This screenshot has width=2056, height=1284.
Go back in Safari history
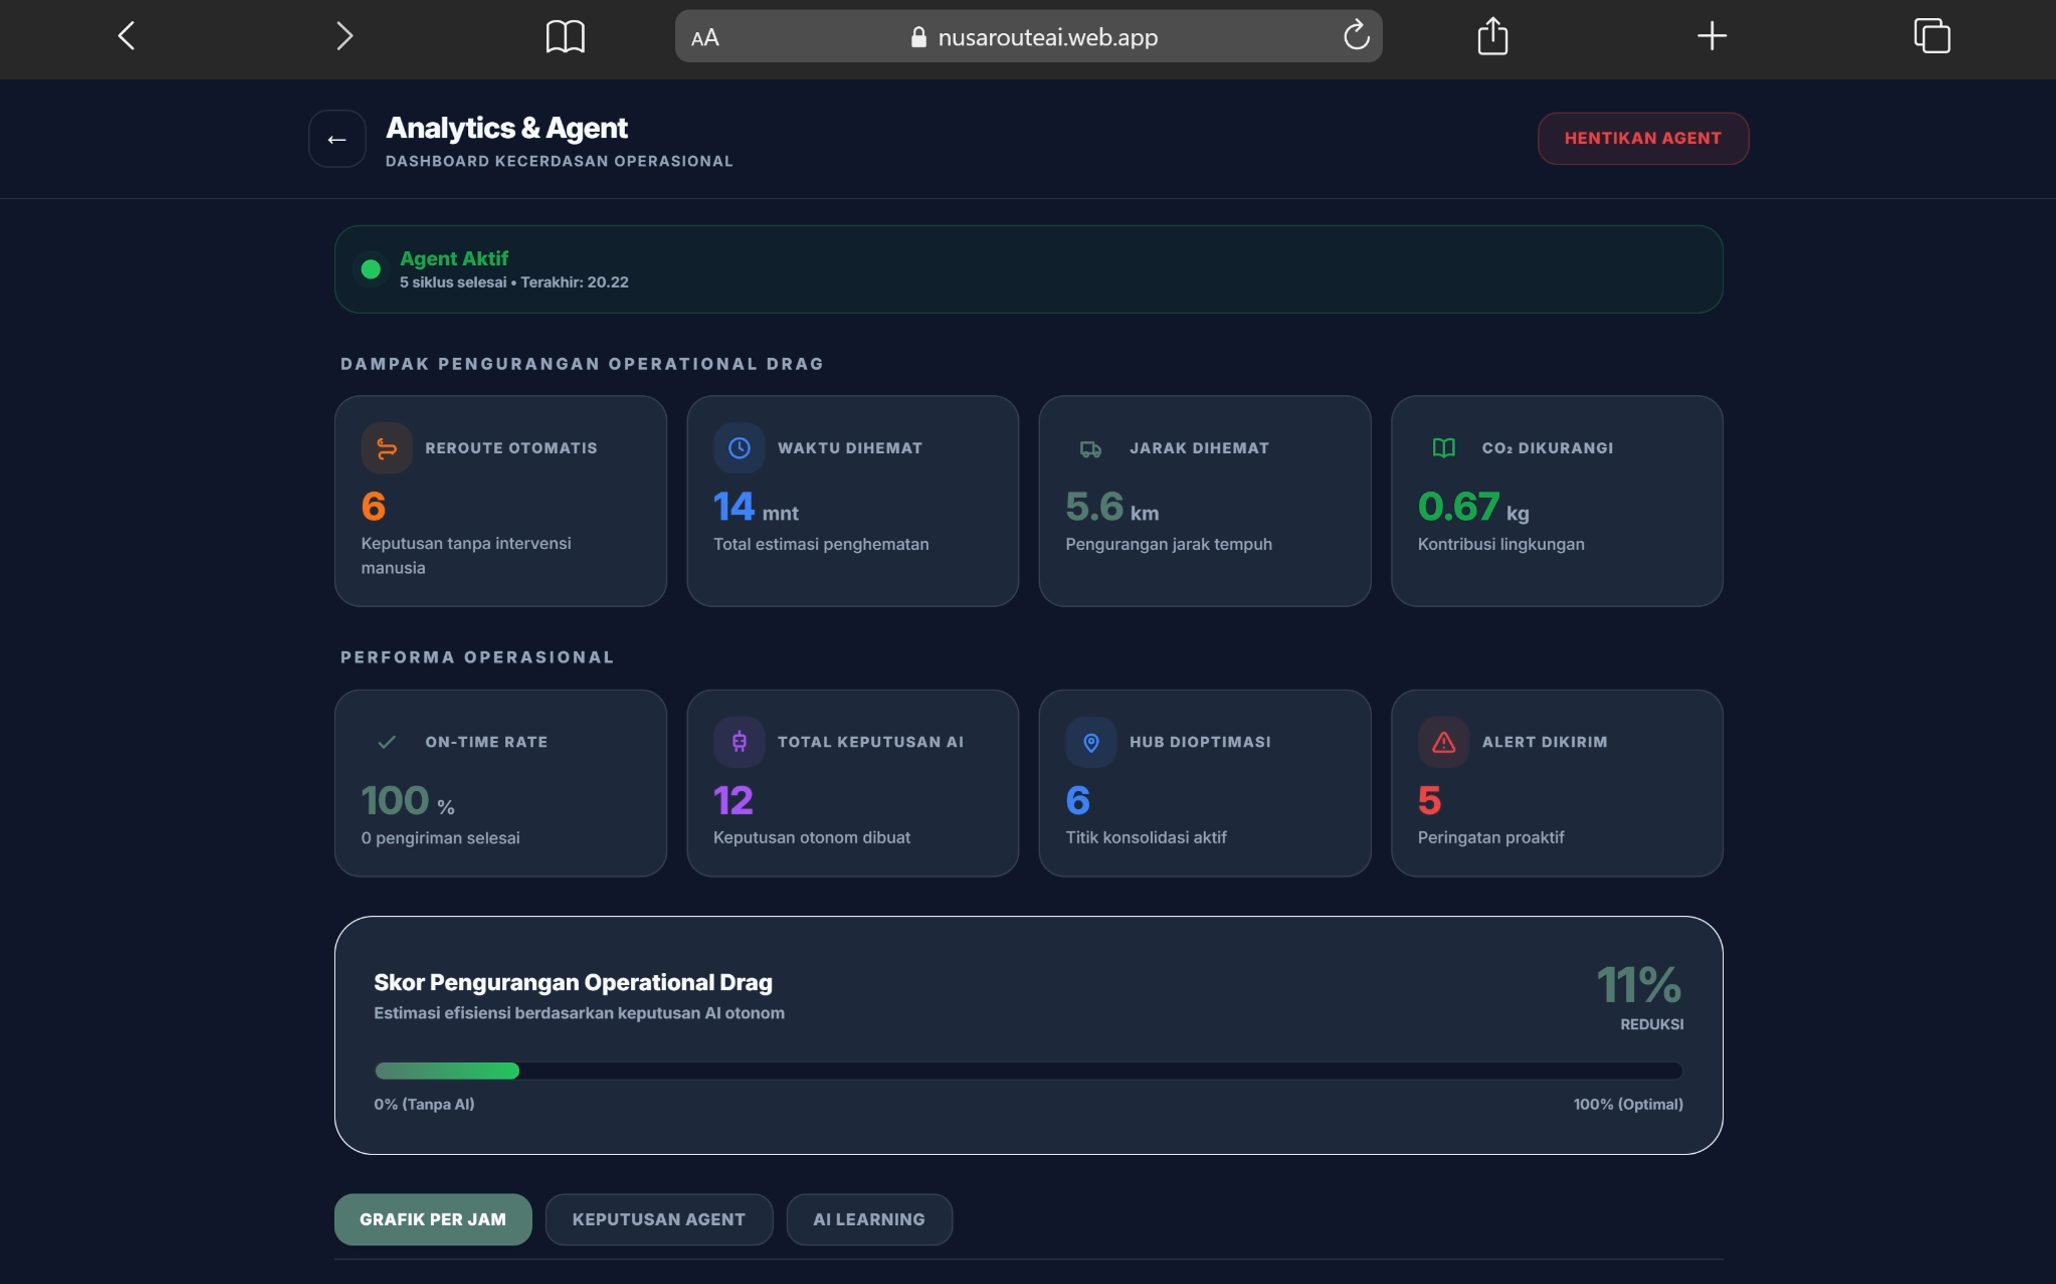point(126,37)
